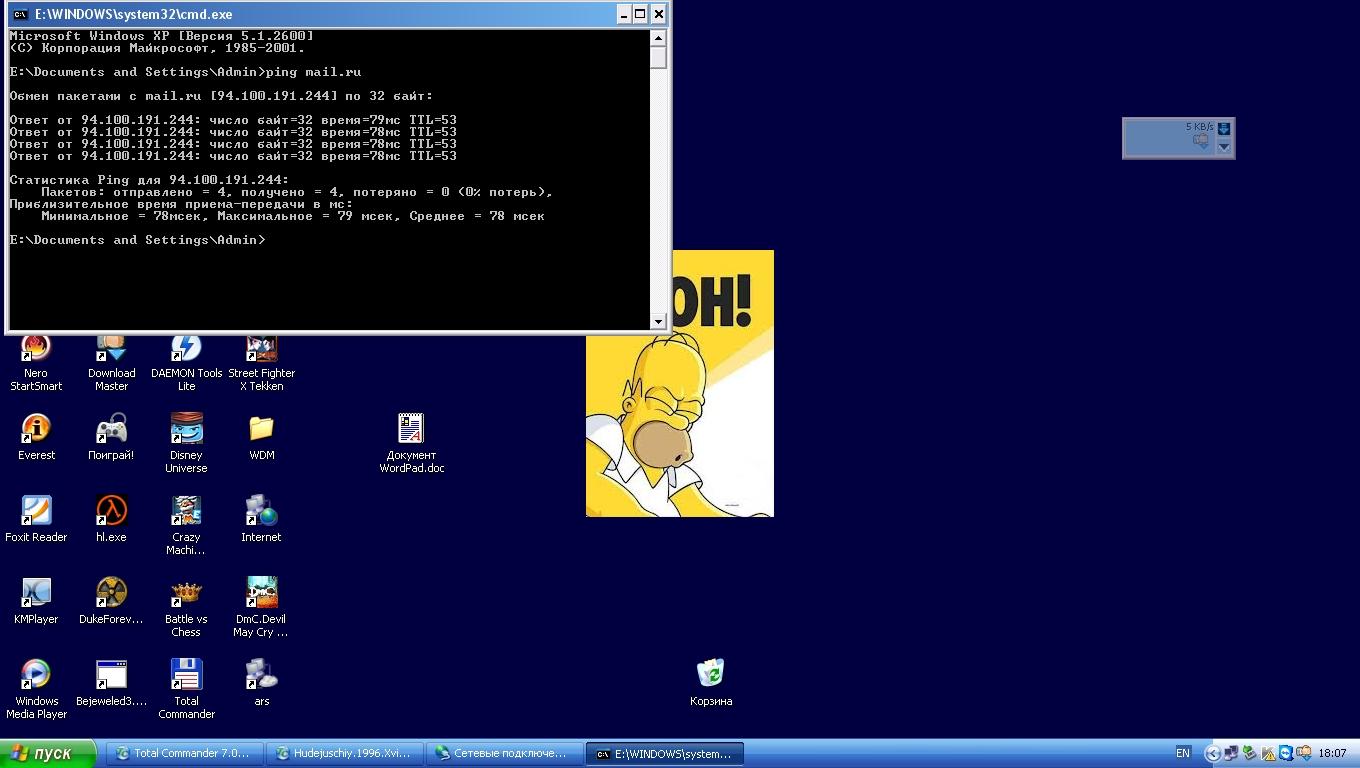Viewport: 1360px width, 768px height.
Task: Launch Foxit Reader from desktop
Action: click(36, 519)
